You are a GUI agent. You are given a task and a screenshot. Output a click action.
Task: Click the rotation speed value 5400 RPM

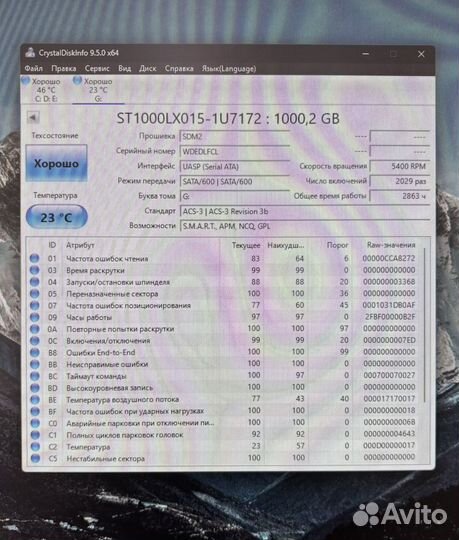click(x=400, y=166)
